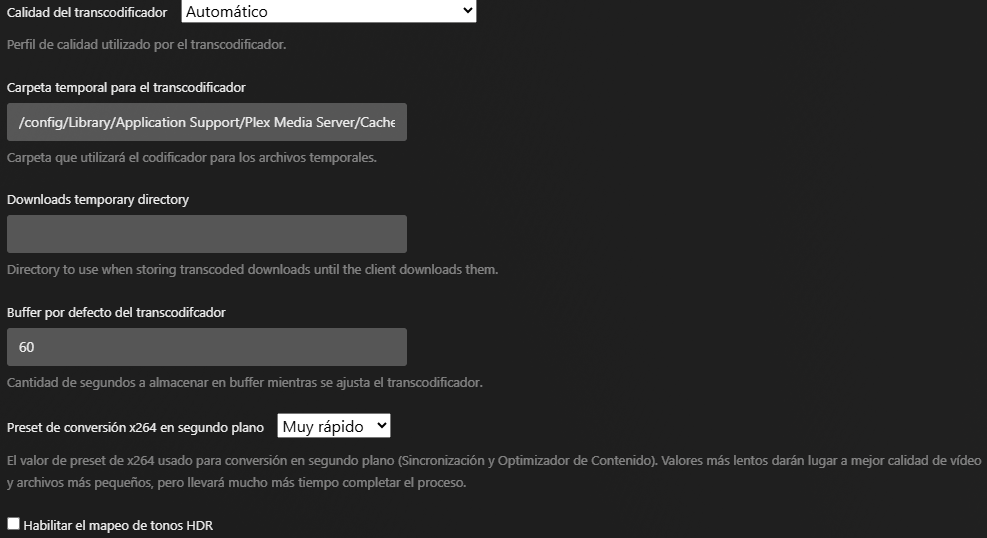Click the 'Habilitar el mapeo de tonos HDR' label

click(118, 525)
